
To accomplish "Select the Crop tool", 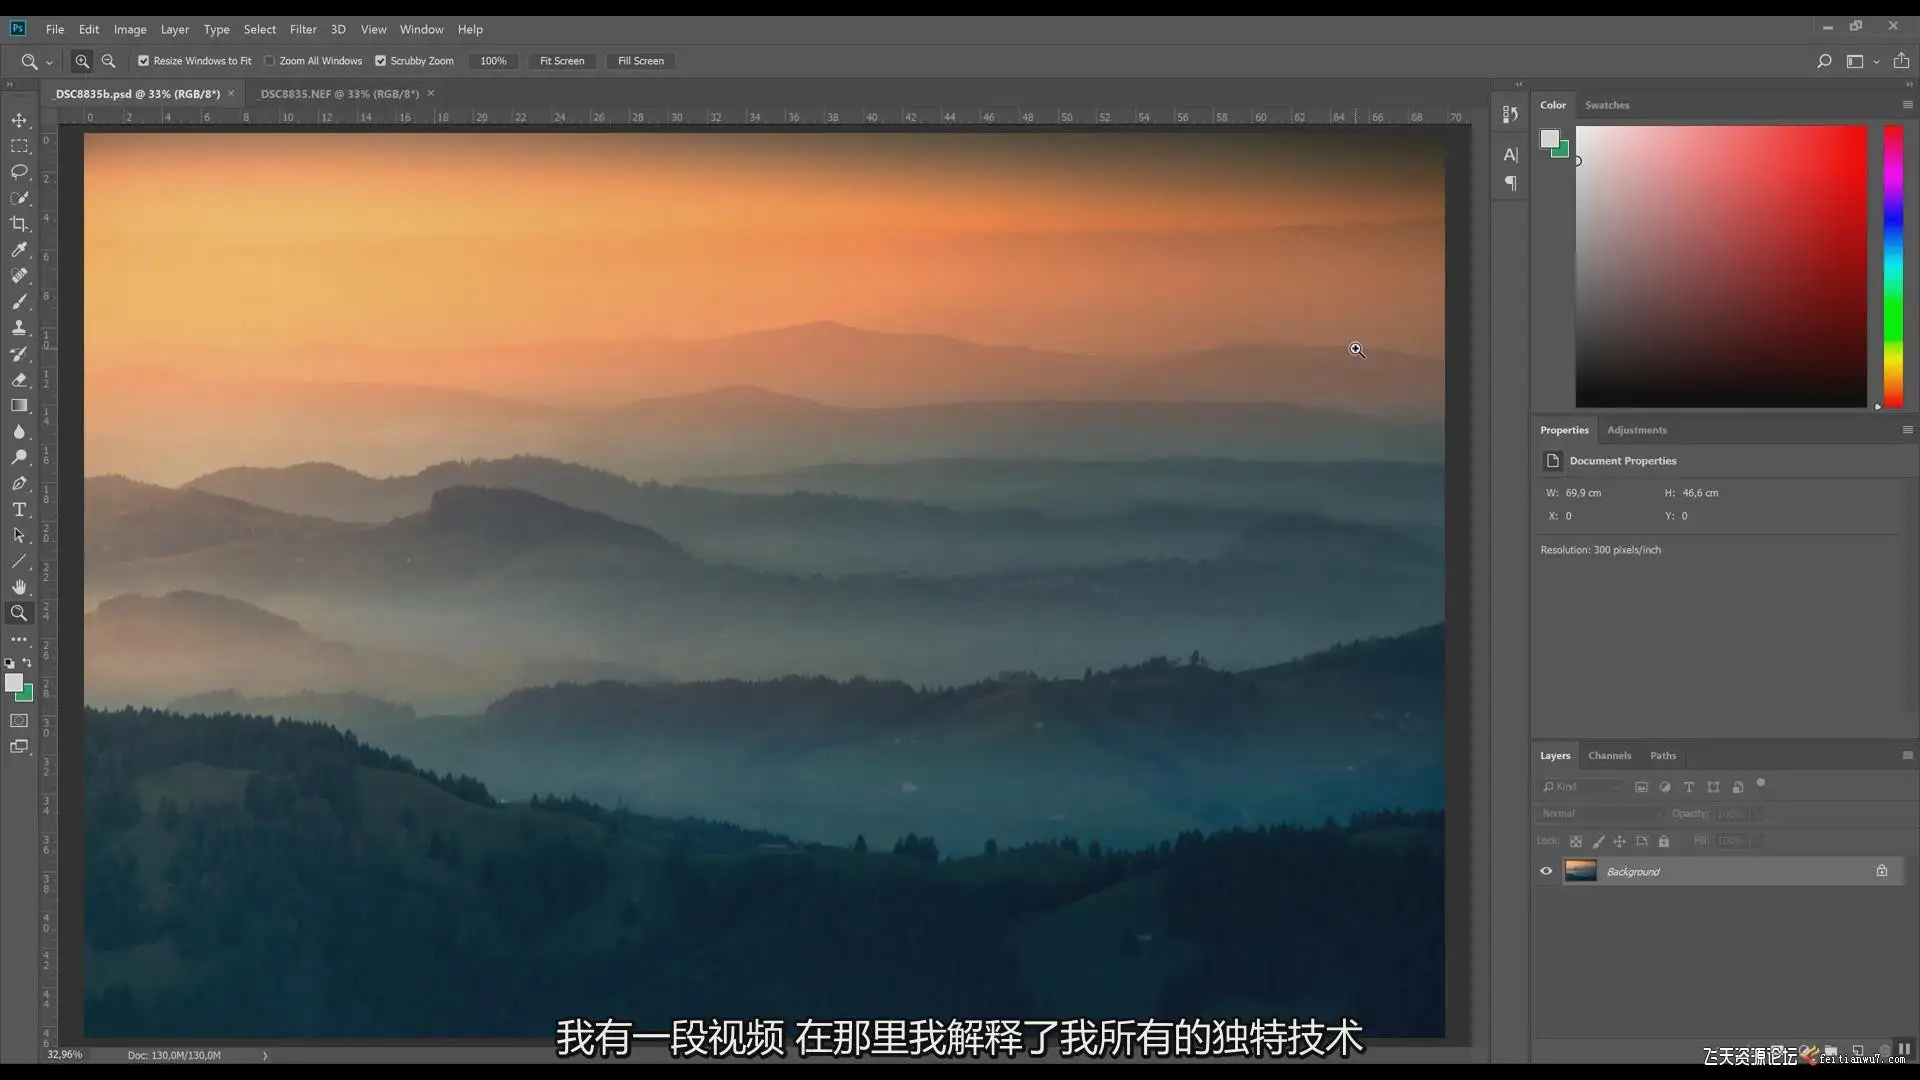I will [x=19, y=224].
